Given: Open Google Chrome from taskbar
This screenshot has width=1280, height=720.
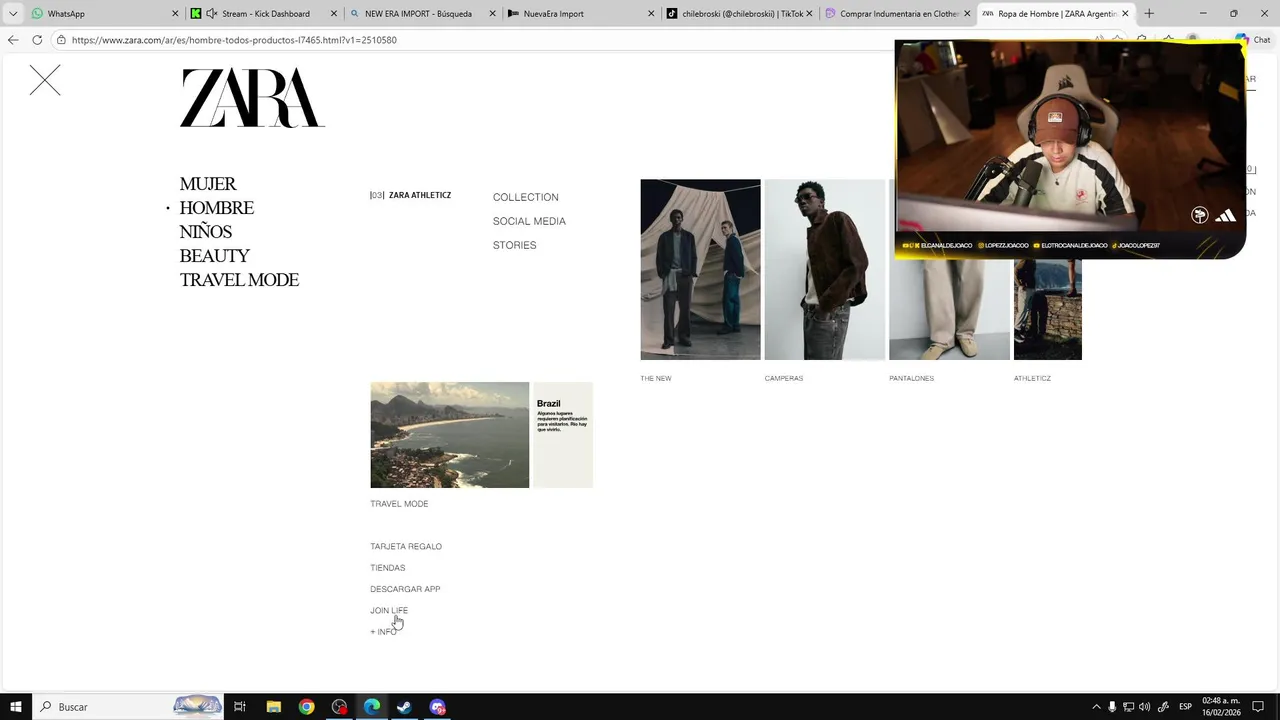Looking at the screenshot, I should (307, 707).
